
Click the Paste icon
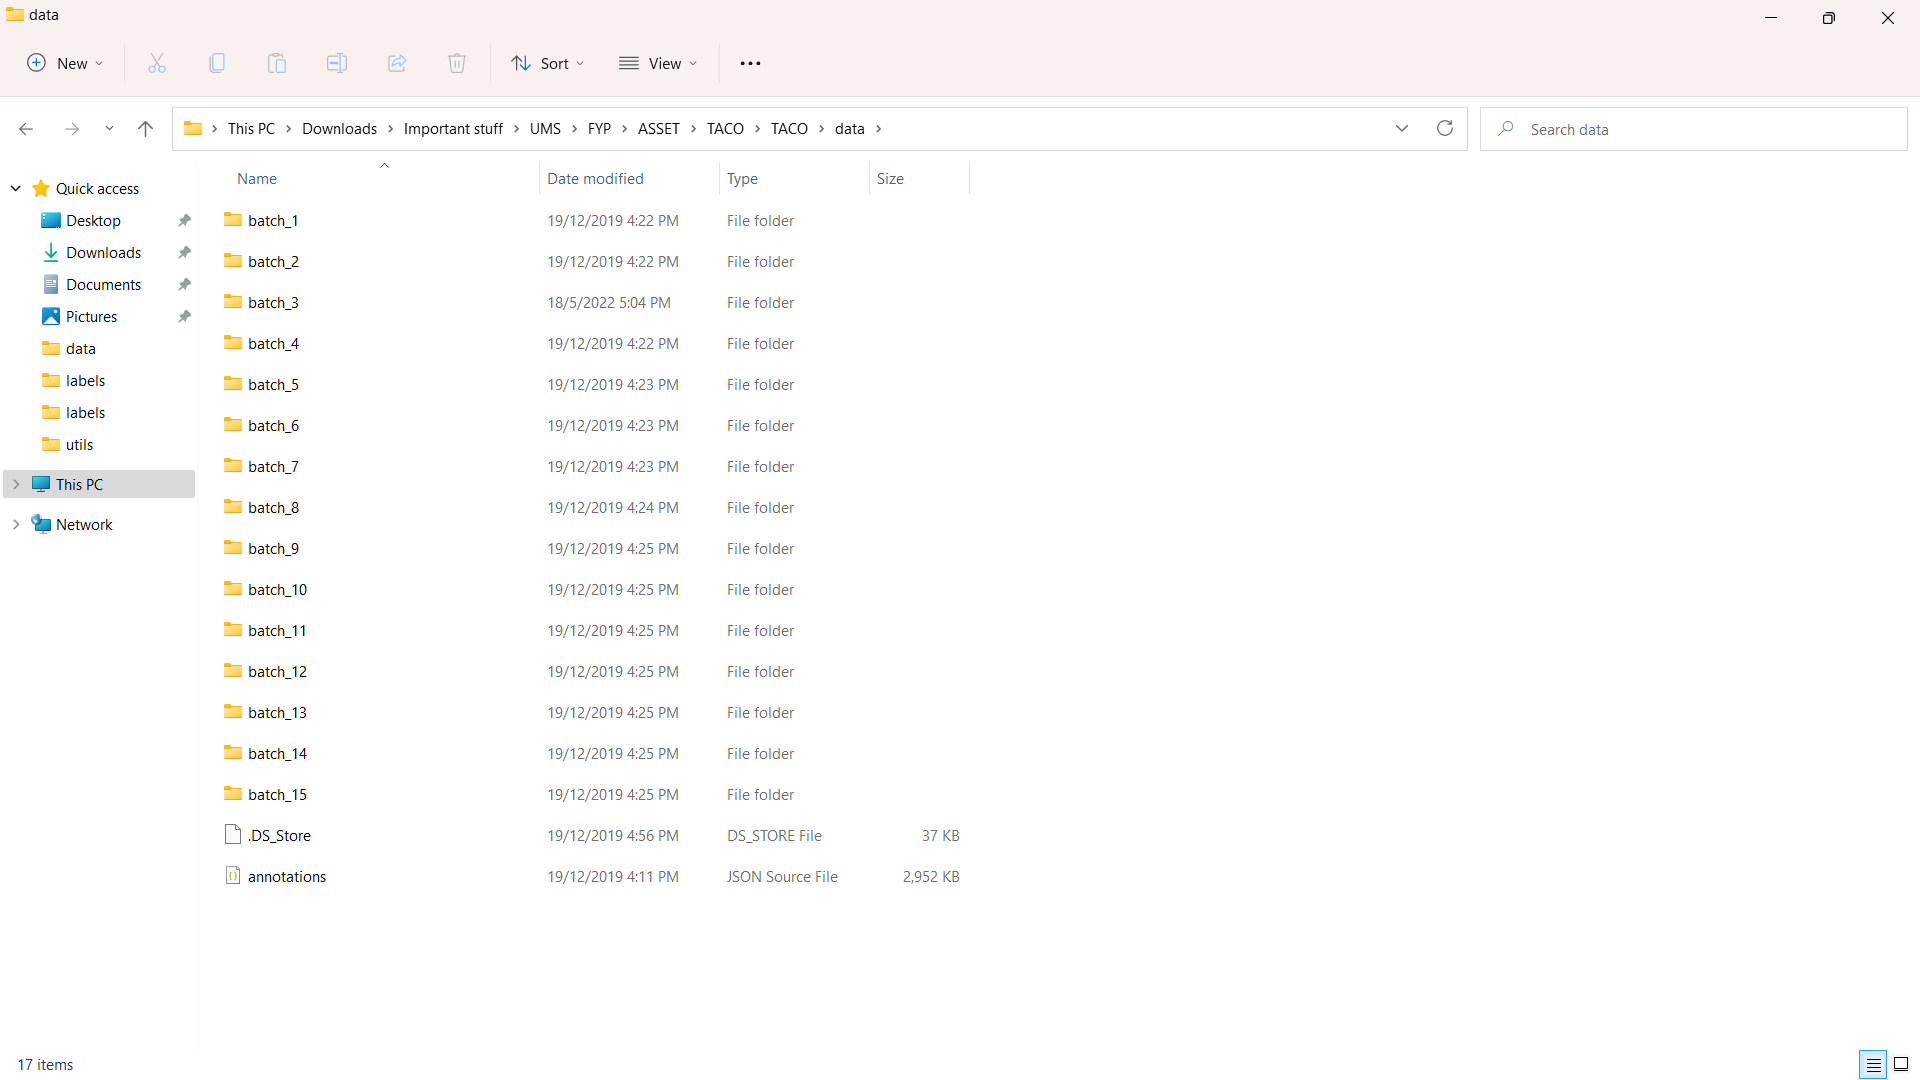[x=277, y=62]
